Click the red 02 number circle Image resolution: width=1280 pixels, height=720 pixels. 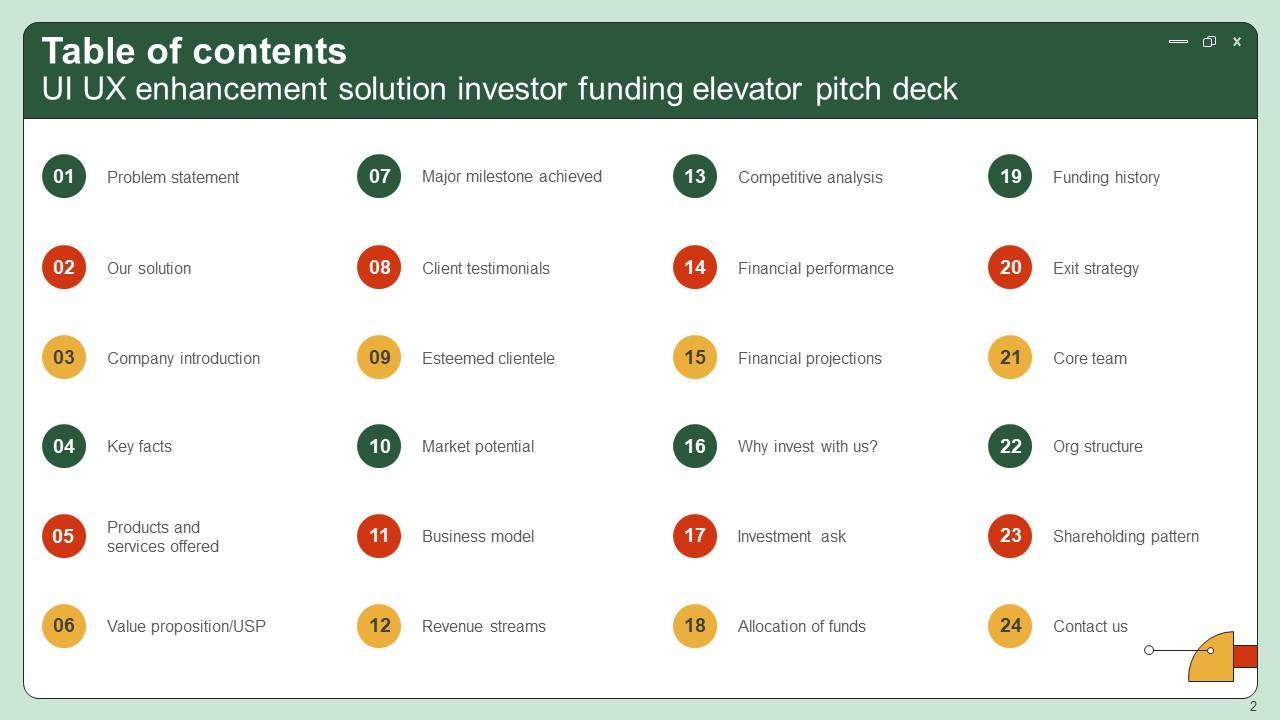[64, 267]
